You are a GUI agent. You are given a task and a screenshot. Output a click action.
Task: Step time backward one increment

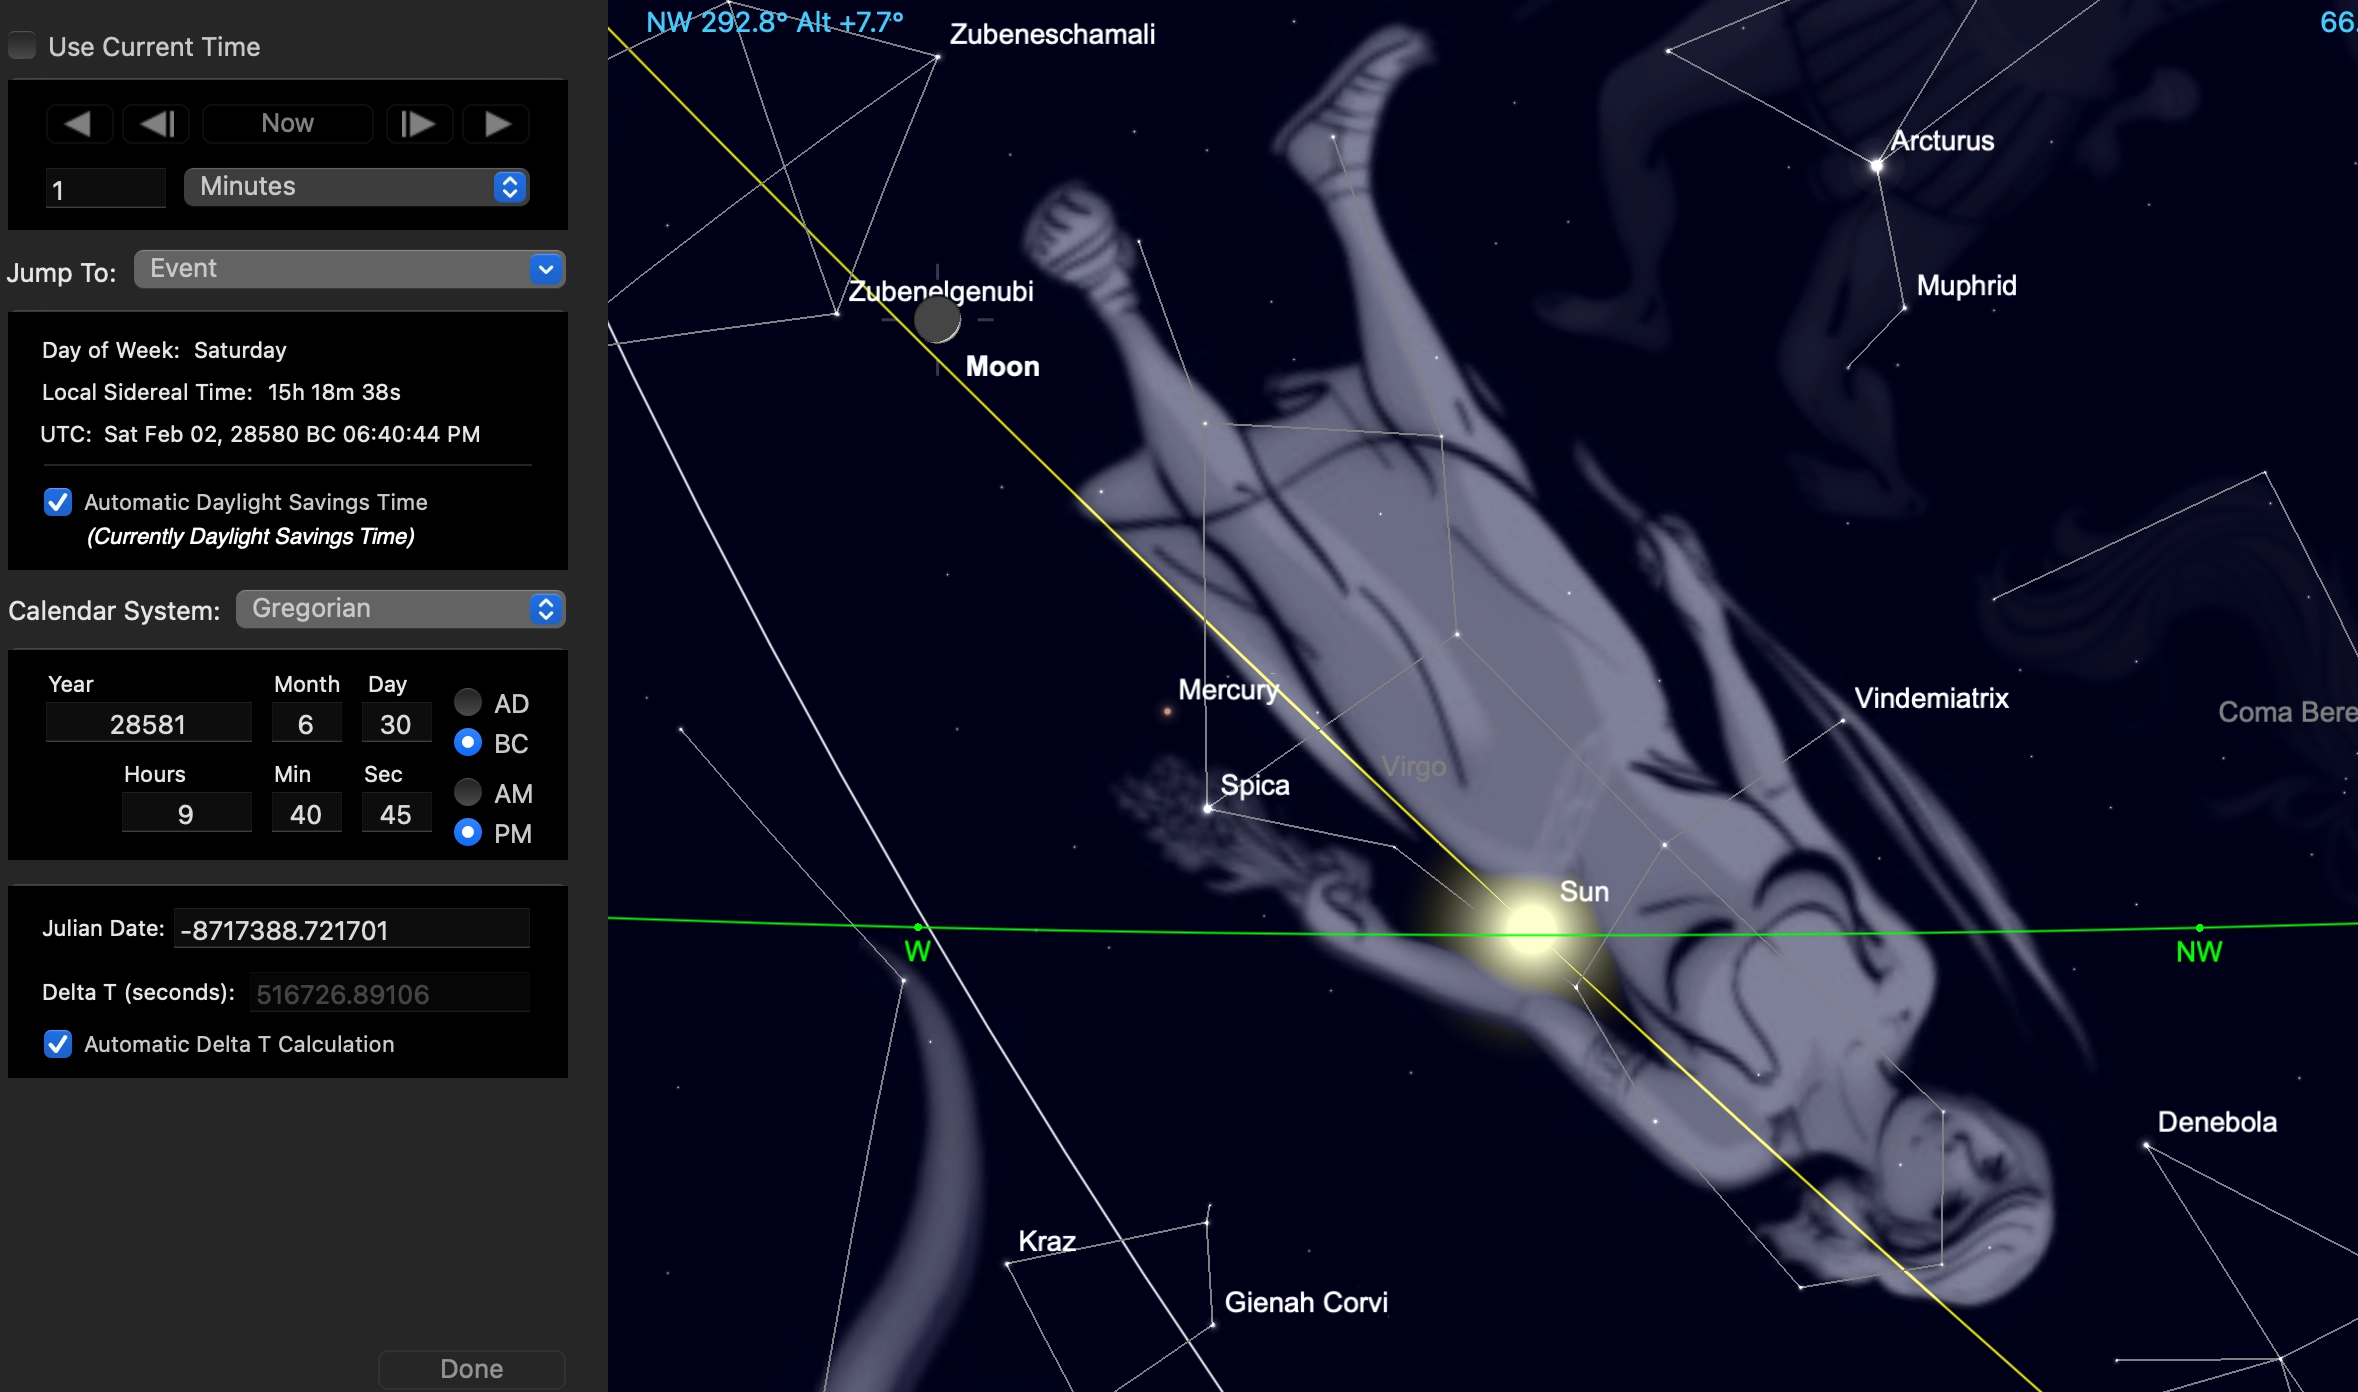point(157,124)
